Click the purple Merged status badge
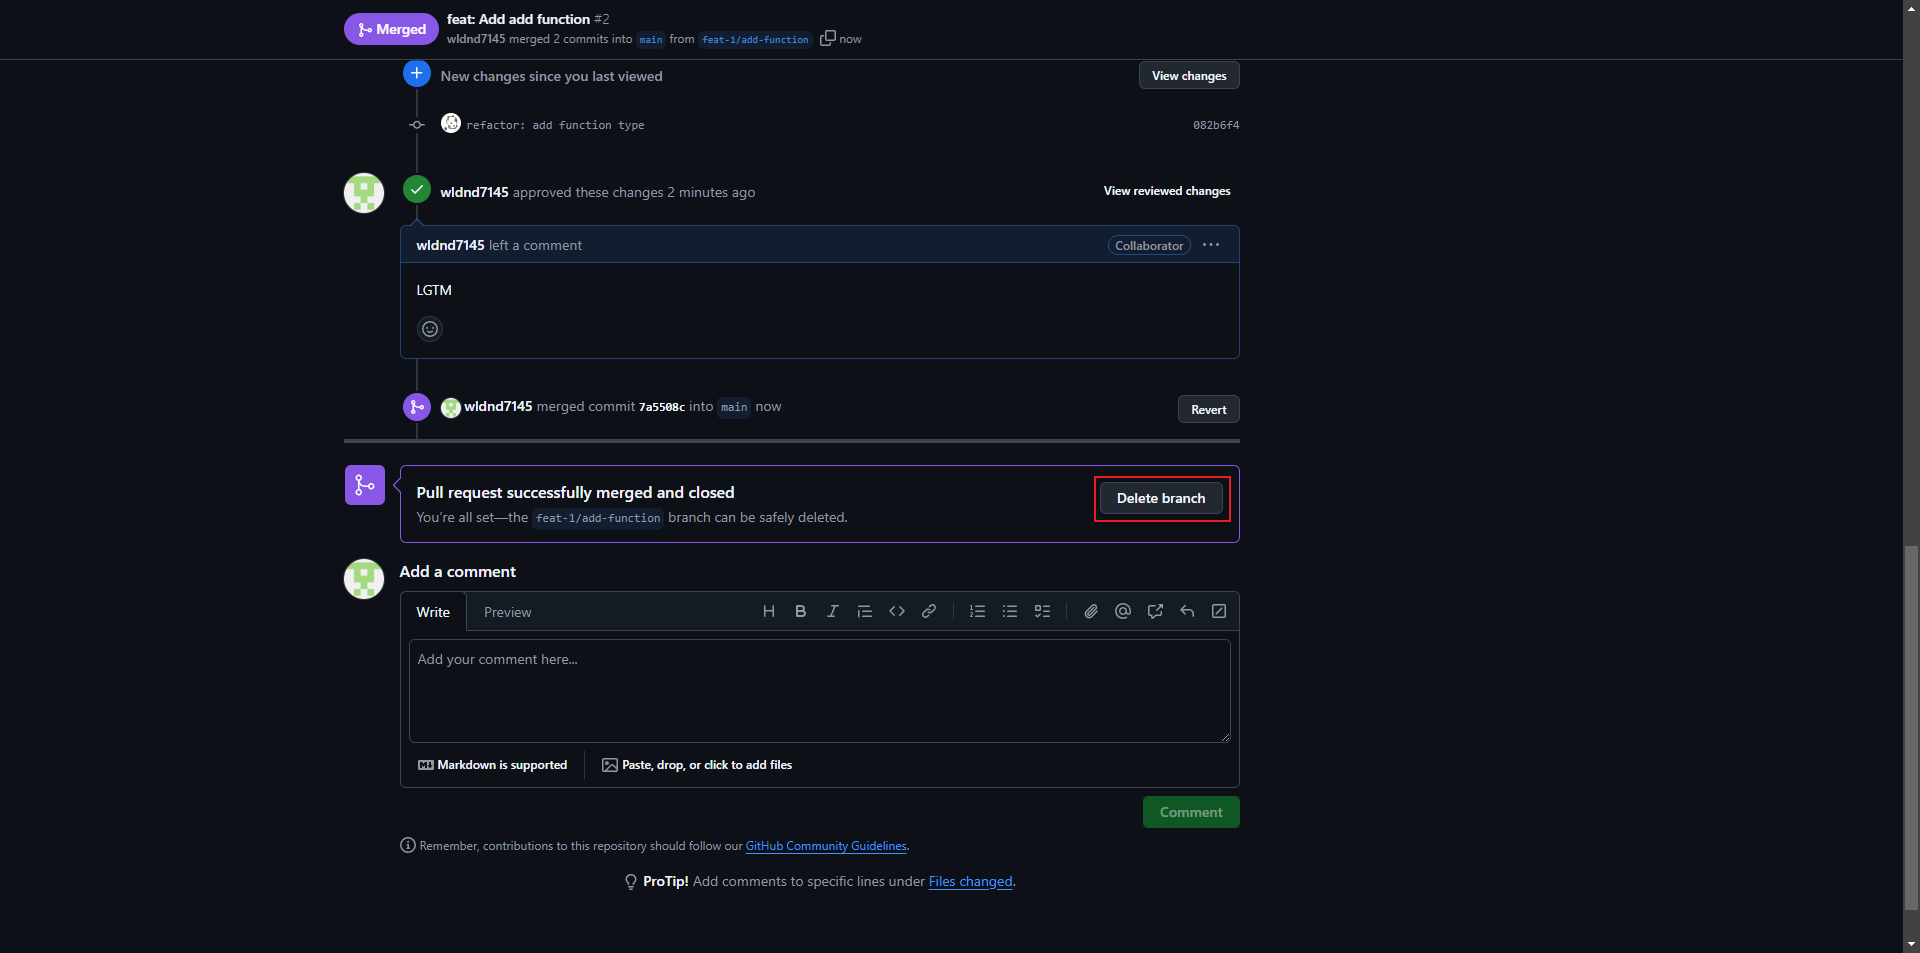This screenshot has height=953, width=1920. tap(391, 29)
